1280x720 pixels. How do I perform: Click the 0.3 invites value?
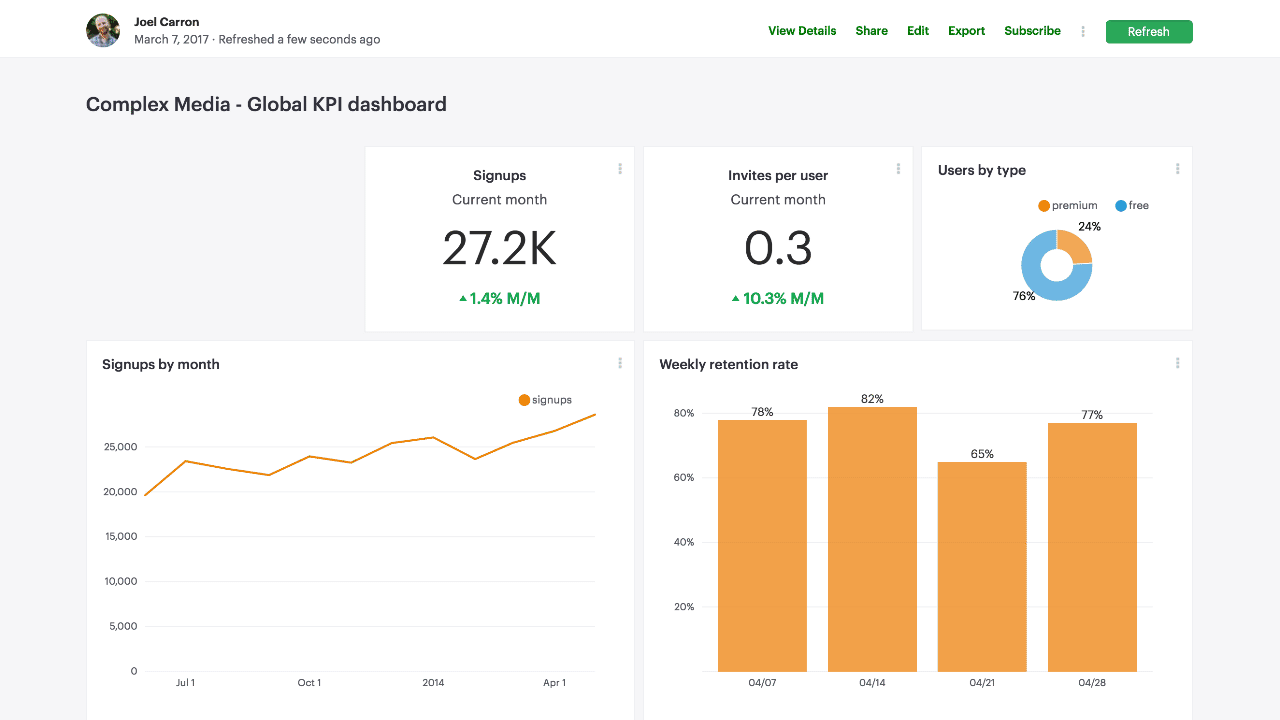pyautogui.click(x=778, y=248)
